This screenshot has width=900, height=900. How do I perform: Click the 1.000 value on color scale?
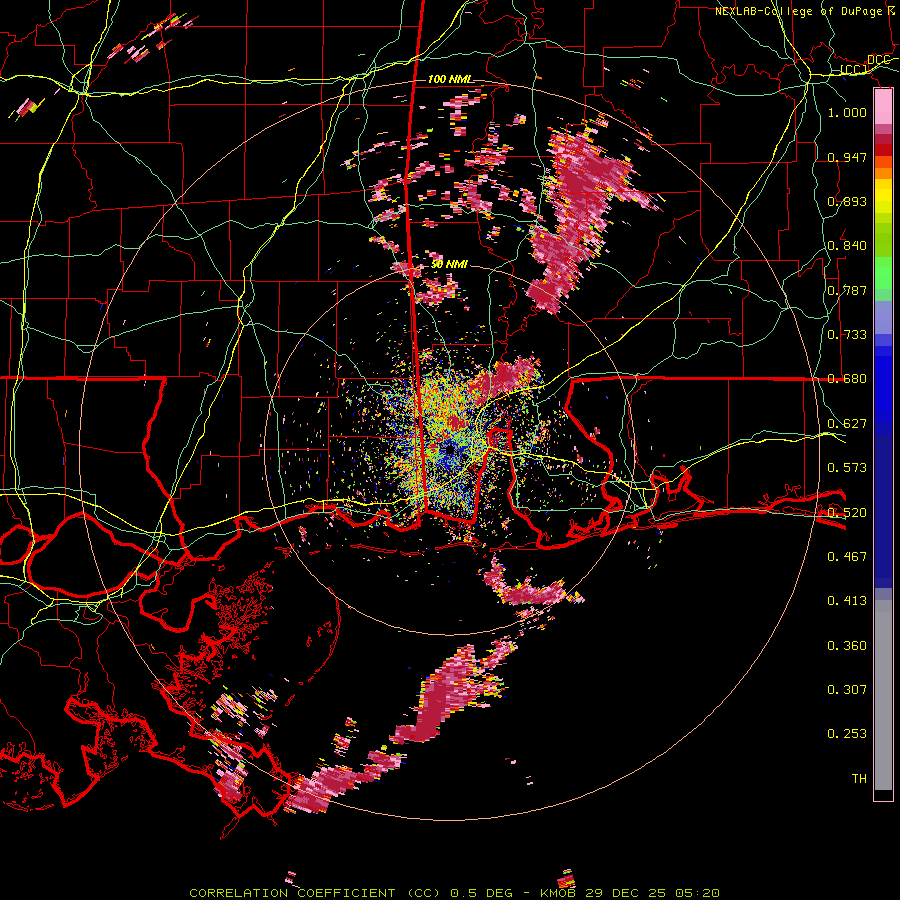coord(847,112)
